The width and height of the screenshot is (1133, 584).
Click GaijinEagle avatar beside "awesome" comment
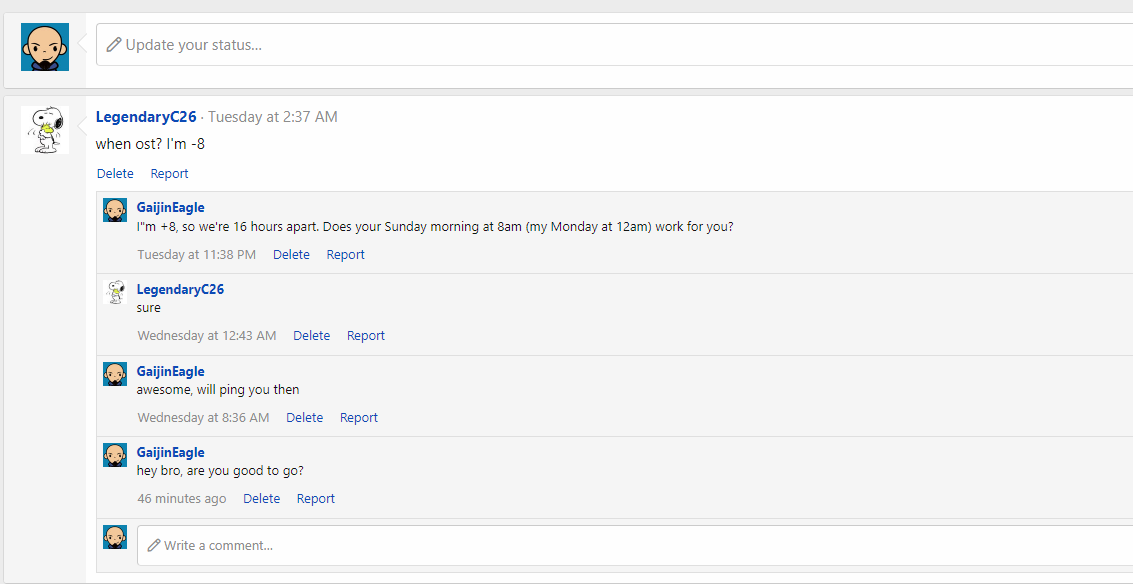click(x=115, y=374)
